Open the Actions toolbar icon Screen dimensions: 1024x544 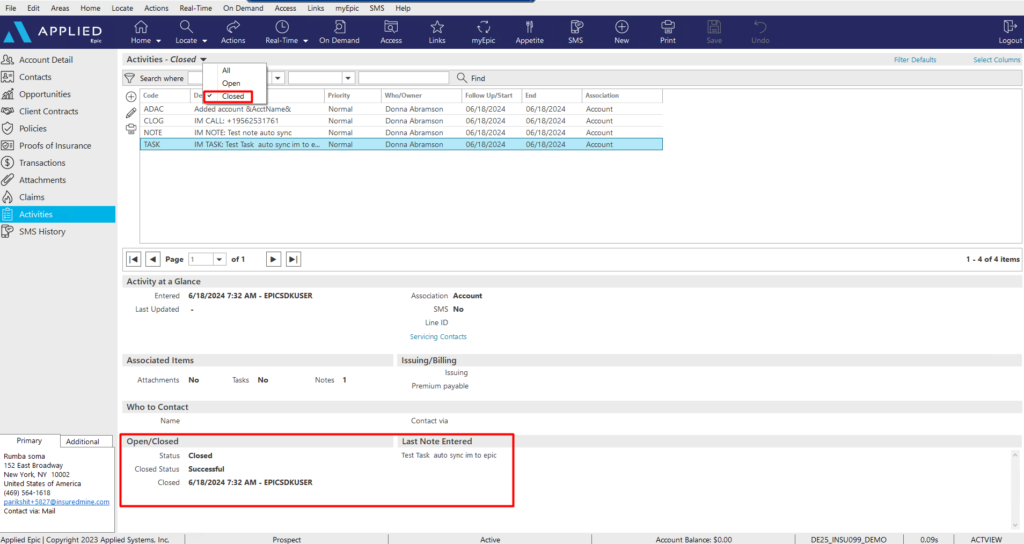point(233,27)
